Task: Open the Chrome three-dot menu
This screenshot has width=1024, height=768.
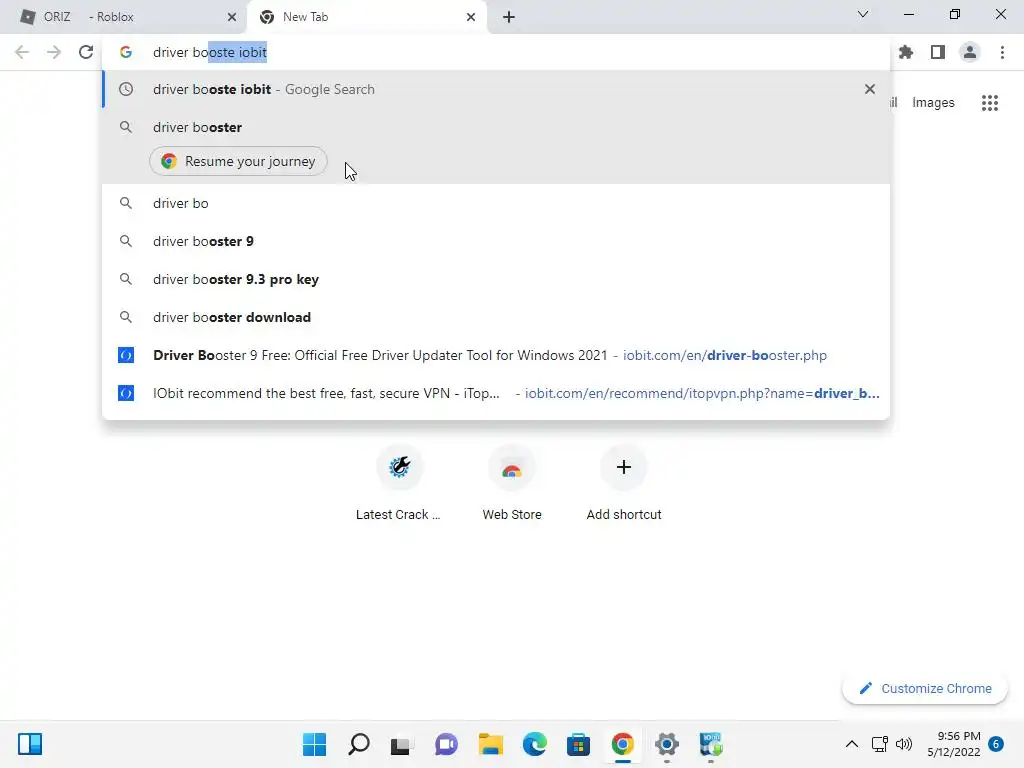Action: [1002, 52]
